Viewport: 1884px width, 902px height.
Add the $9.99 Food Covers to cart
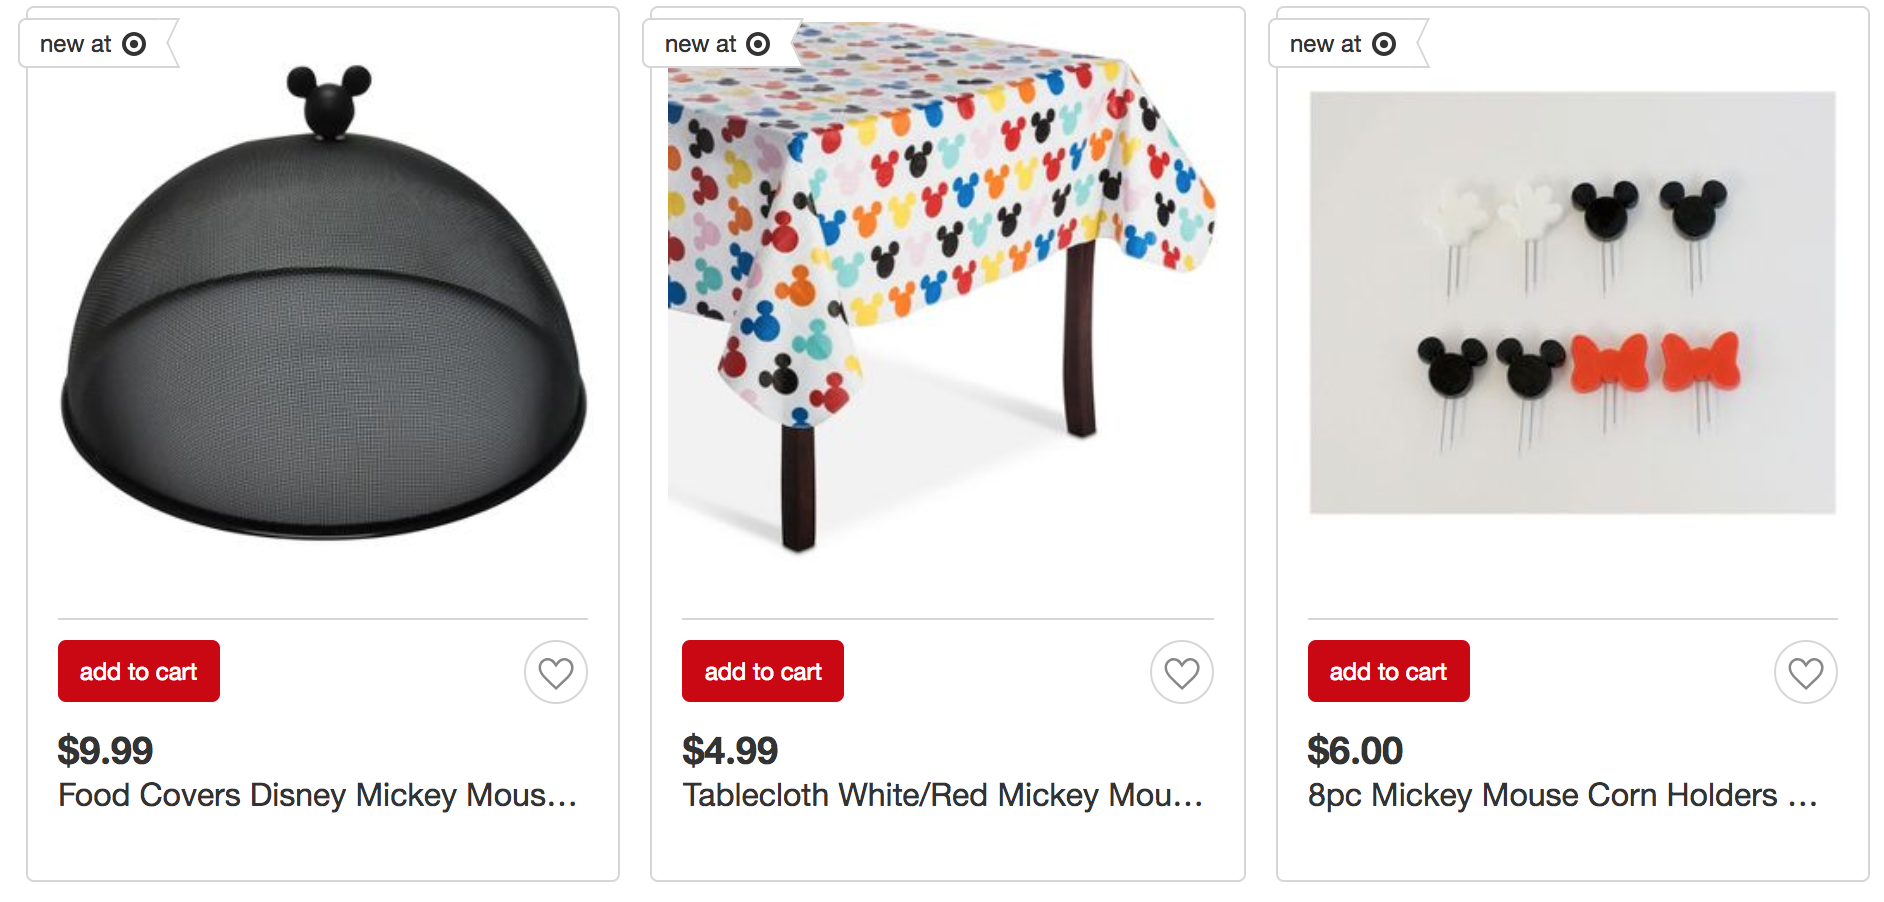[139, 671]
